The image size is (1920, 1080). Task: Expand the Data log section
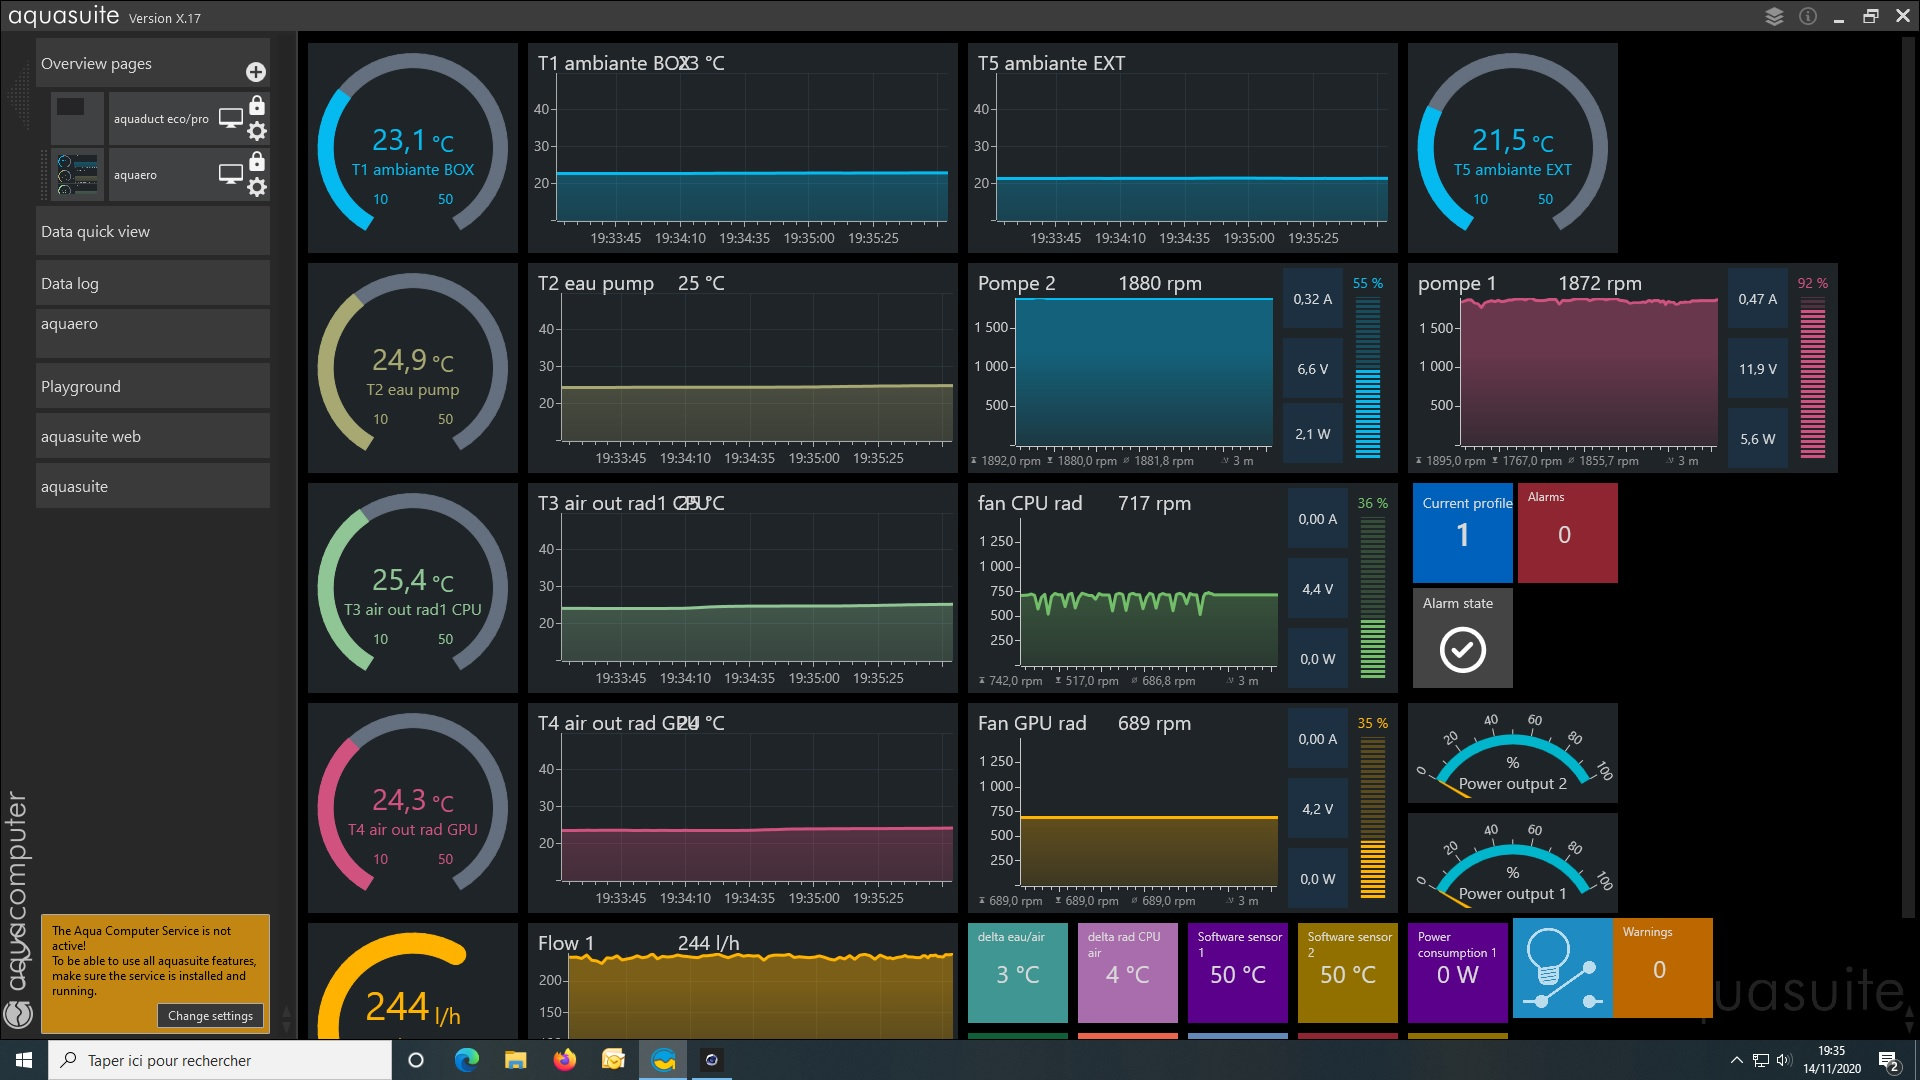[x=153, y=283]
